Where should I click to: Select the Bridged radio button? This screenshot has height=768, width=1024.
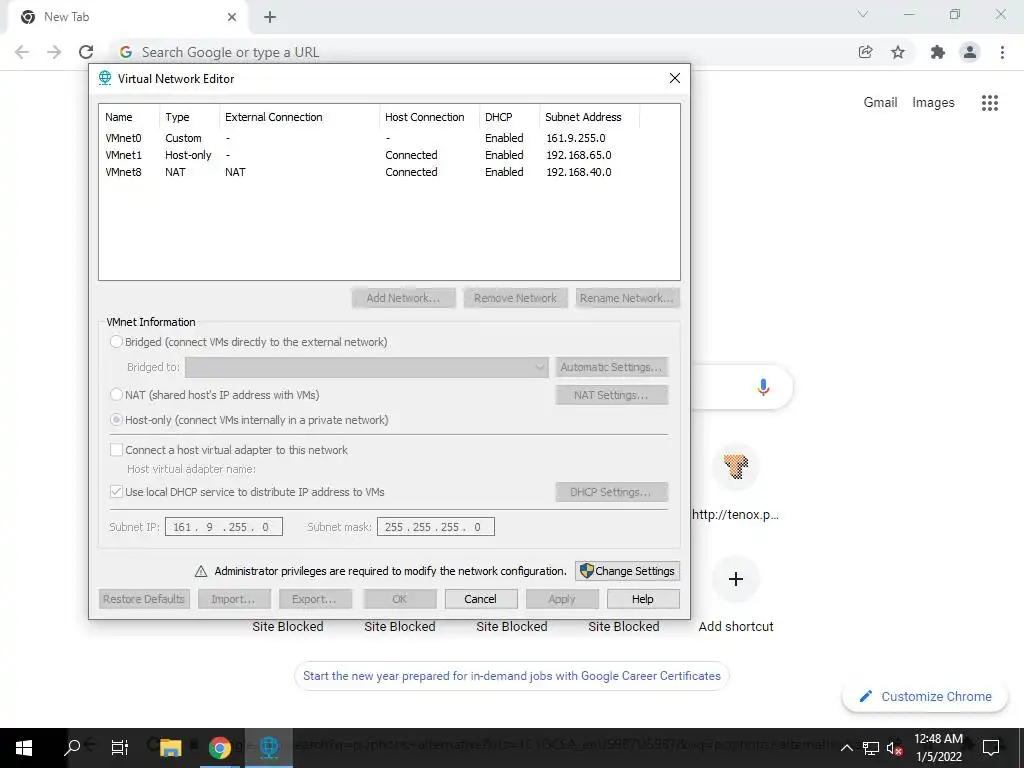tap(116, 342)
